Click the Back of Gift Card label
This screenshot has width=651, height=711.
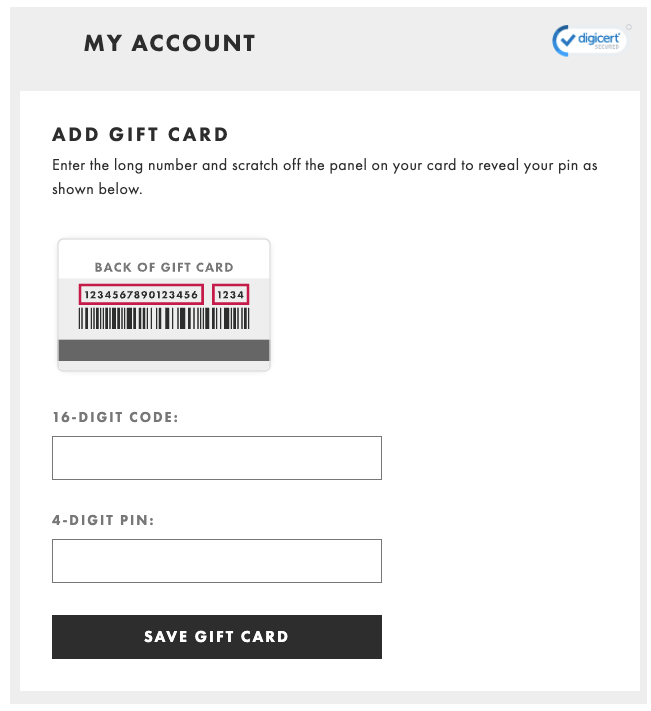[164, 267]
